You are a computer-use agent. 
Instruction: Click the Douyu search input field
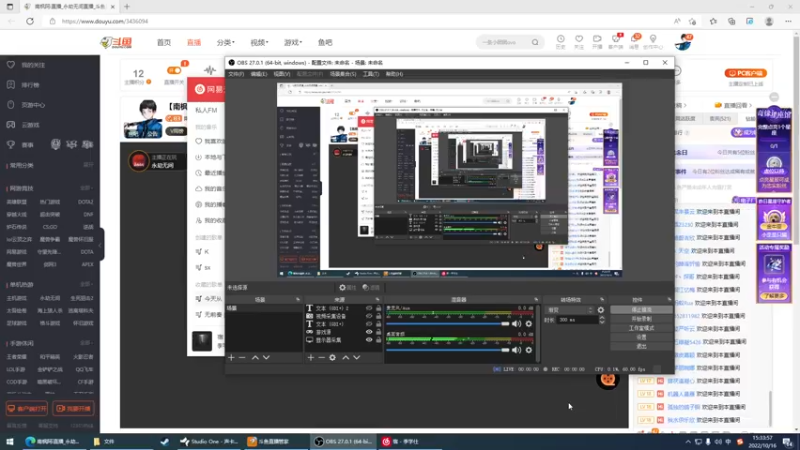click(x=504, y=42)
